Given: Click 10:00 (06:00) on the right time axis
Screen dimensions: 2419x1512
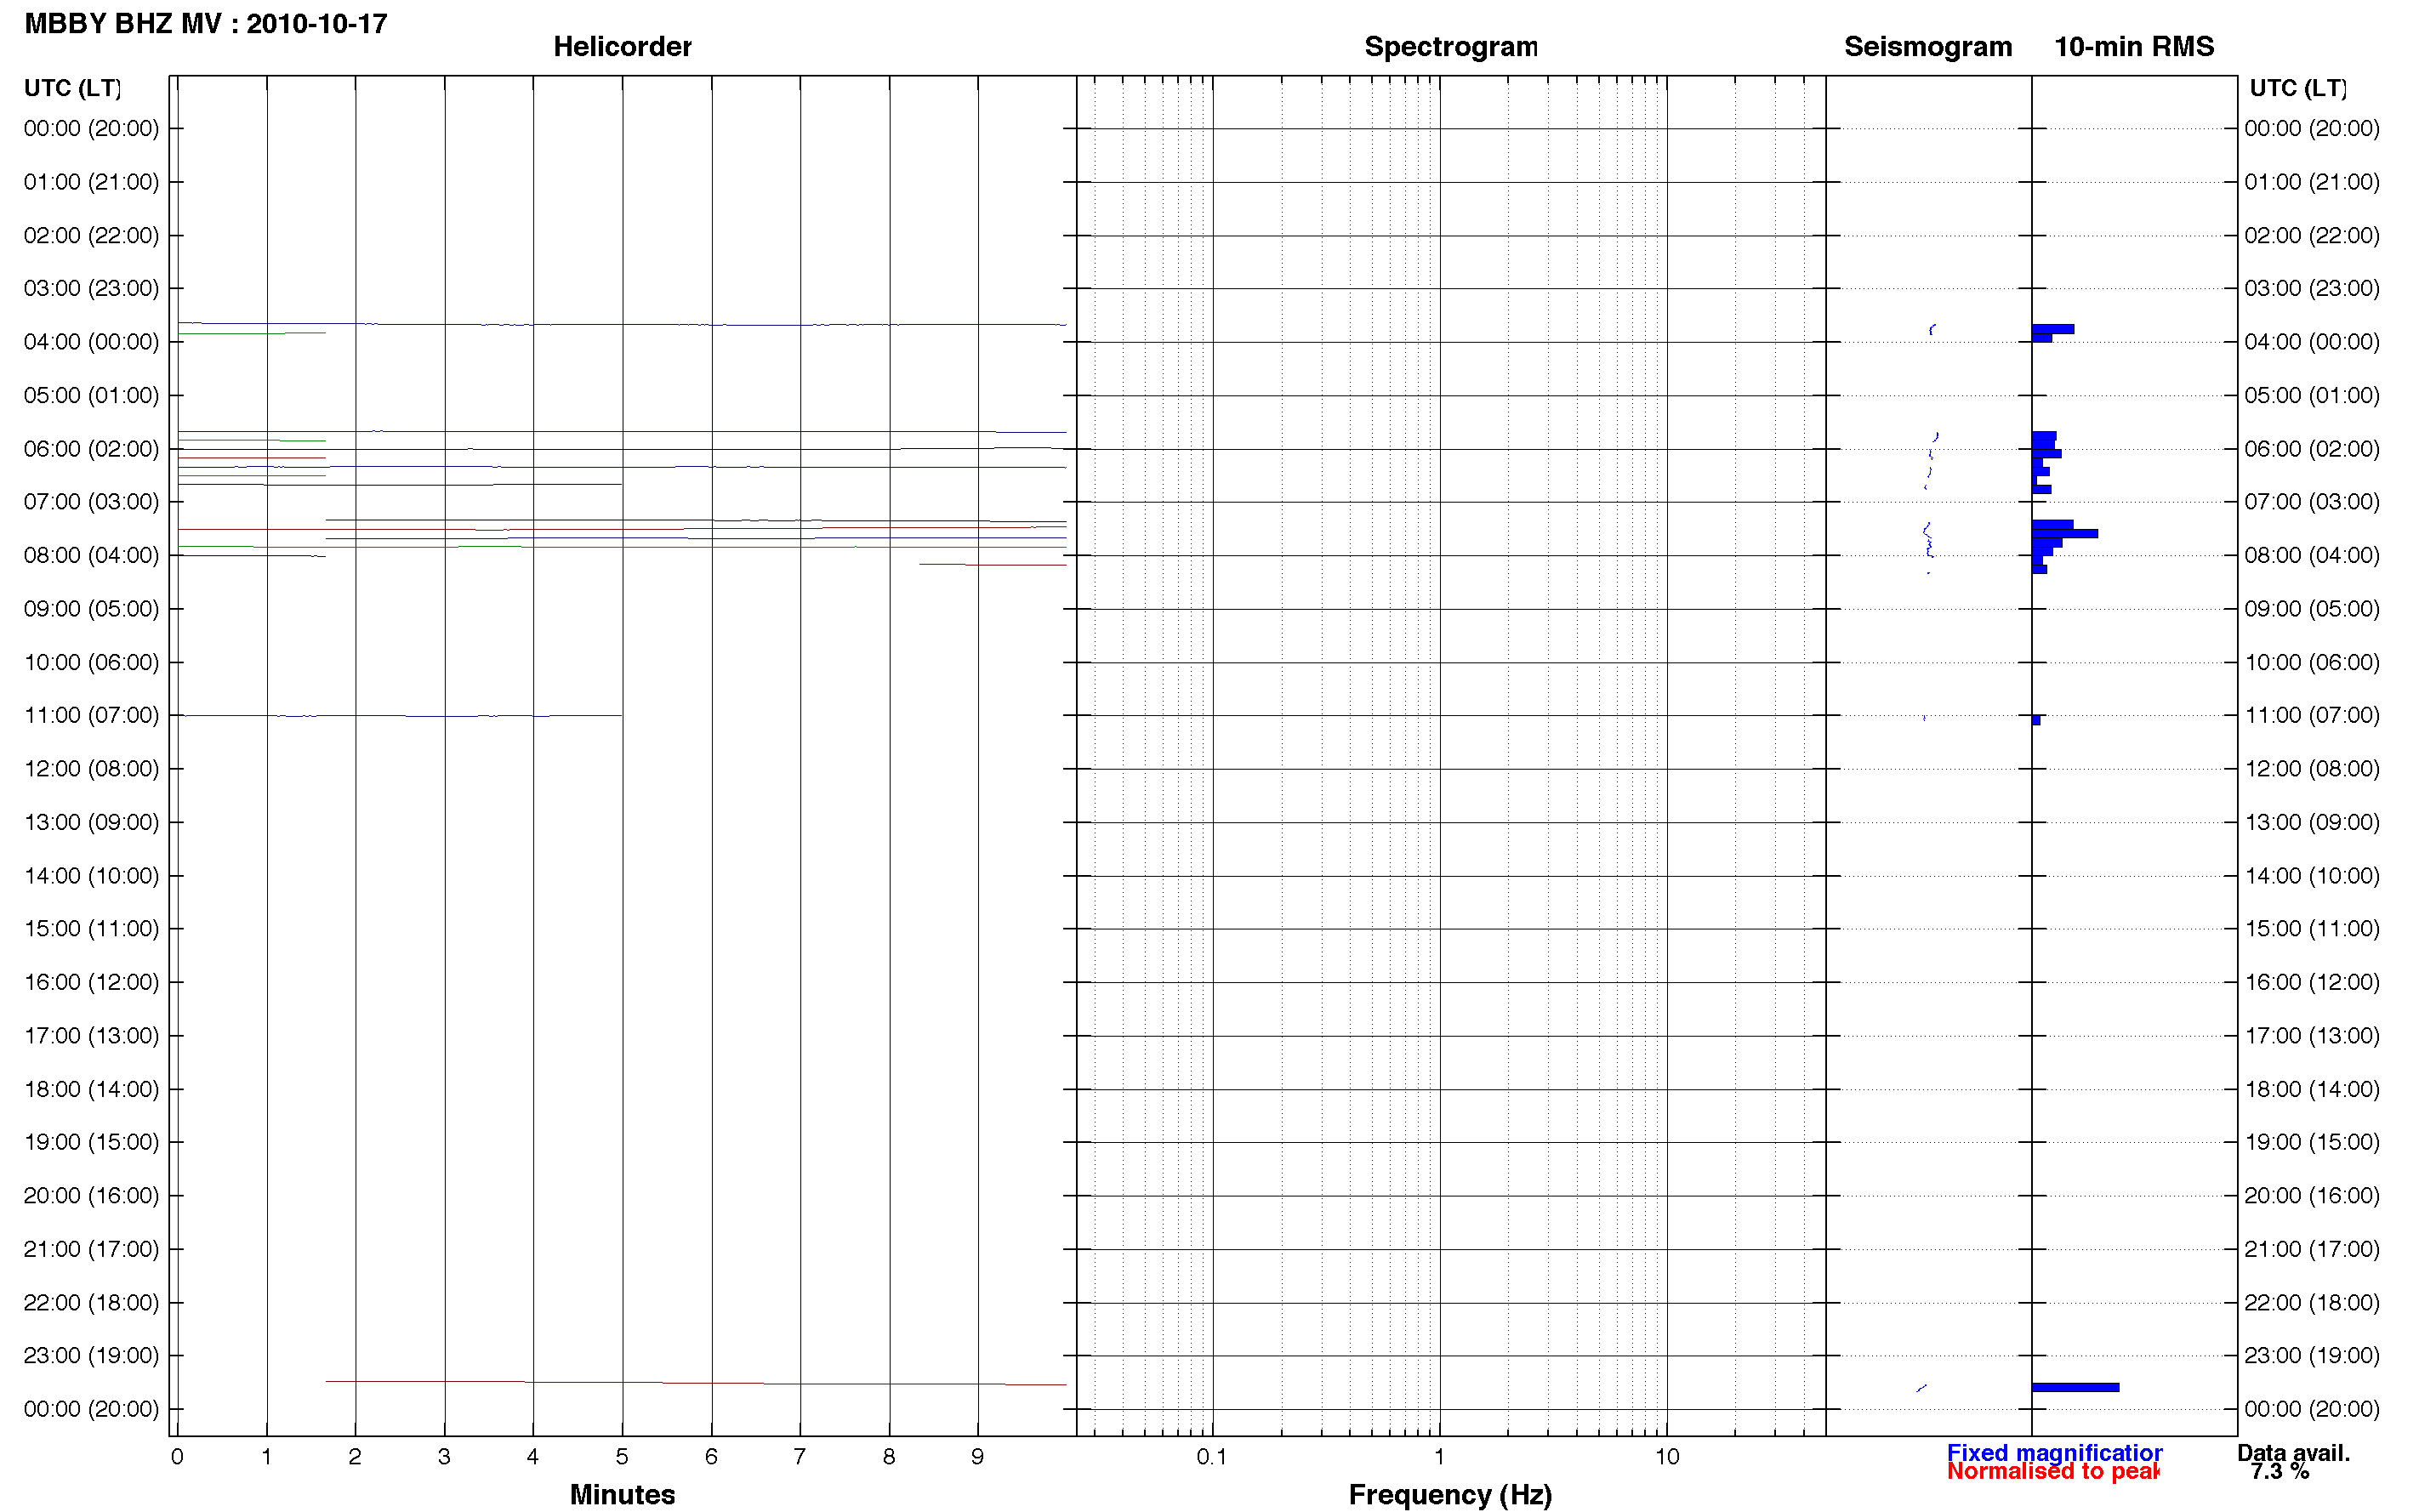Looking at the screenshot, I should pos(2311,662).
